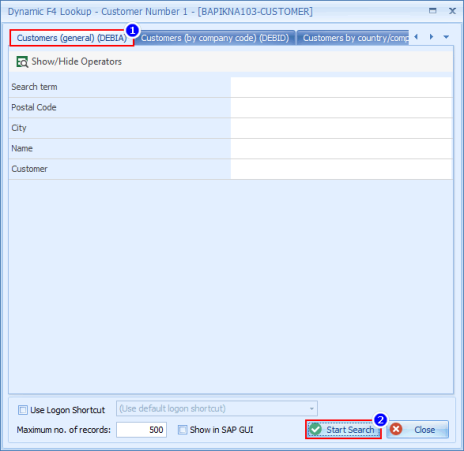Toggle the Show in SAP GUI checkbox
Screen dimensions: 464x451
pyautogui.click(x=183, y=430)
